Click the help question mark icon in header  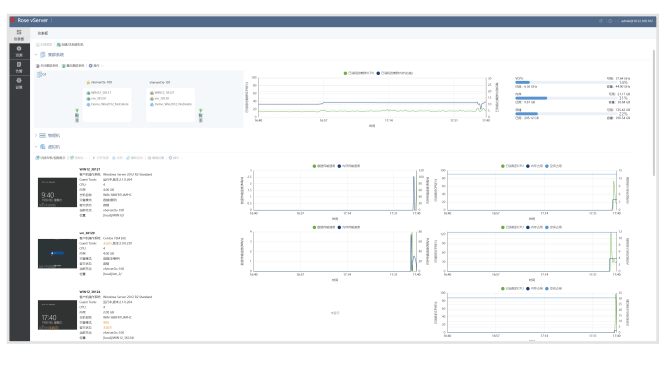click(x=601, y=21)
